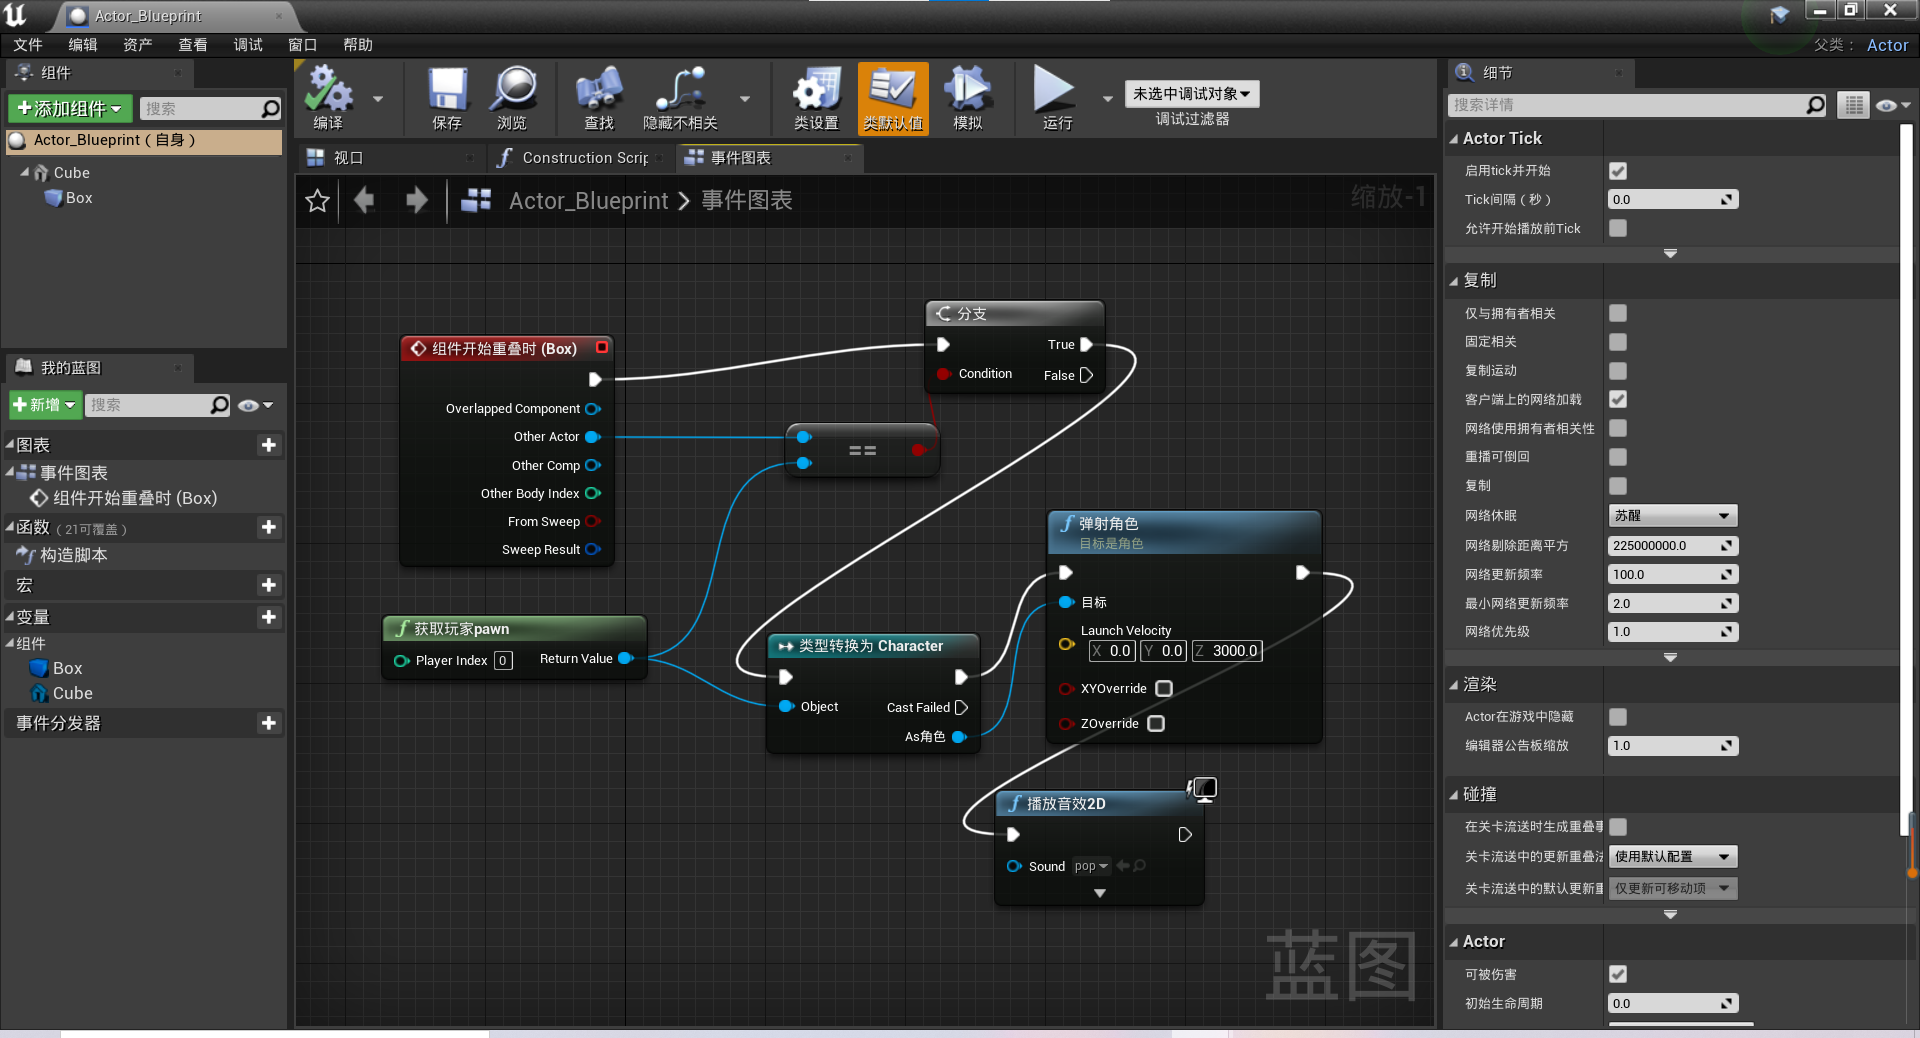Select Cube in the components tree
Viewport: 1920px width, 1038px height.
(71, 173)
